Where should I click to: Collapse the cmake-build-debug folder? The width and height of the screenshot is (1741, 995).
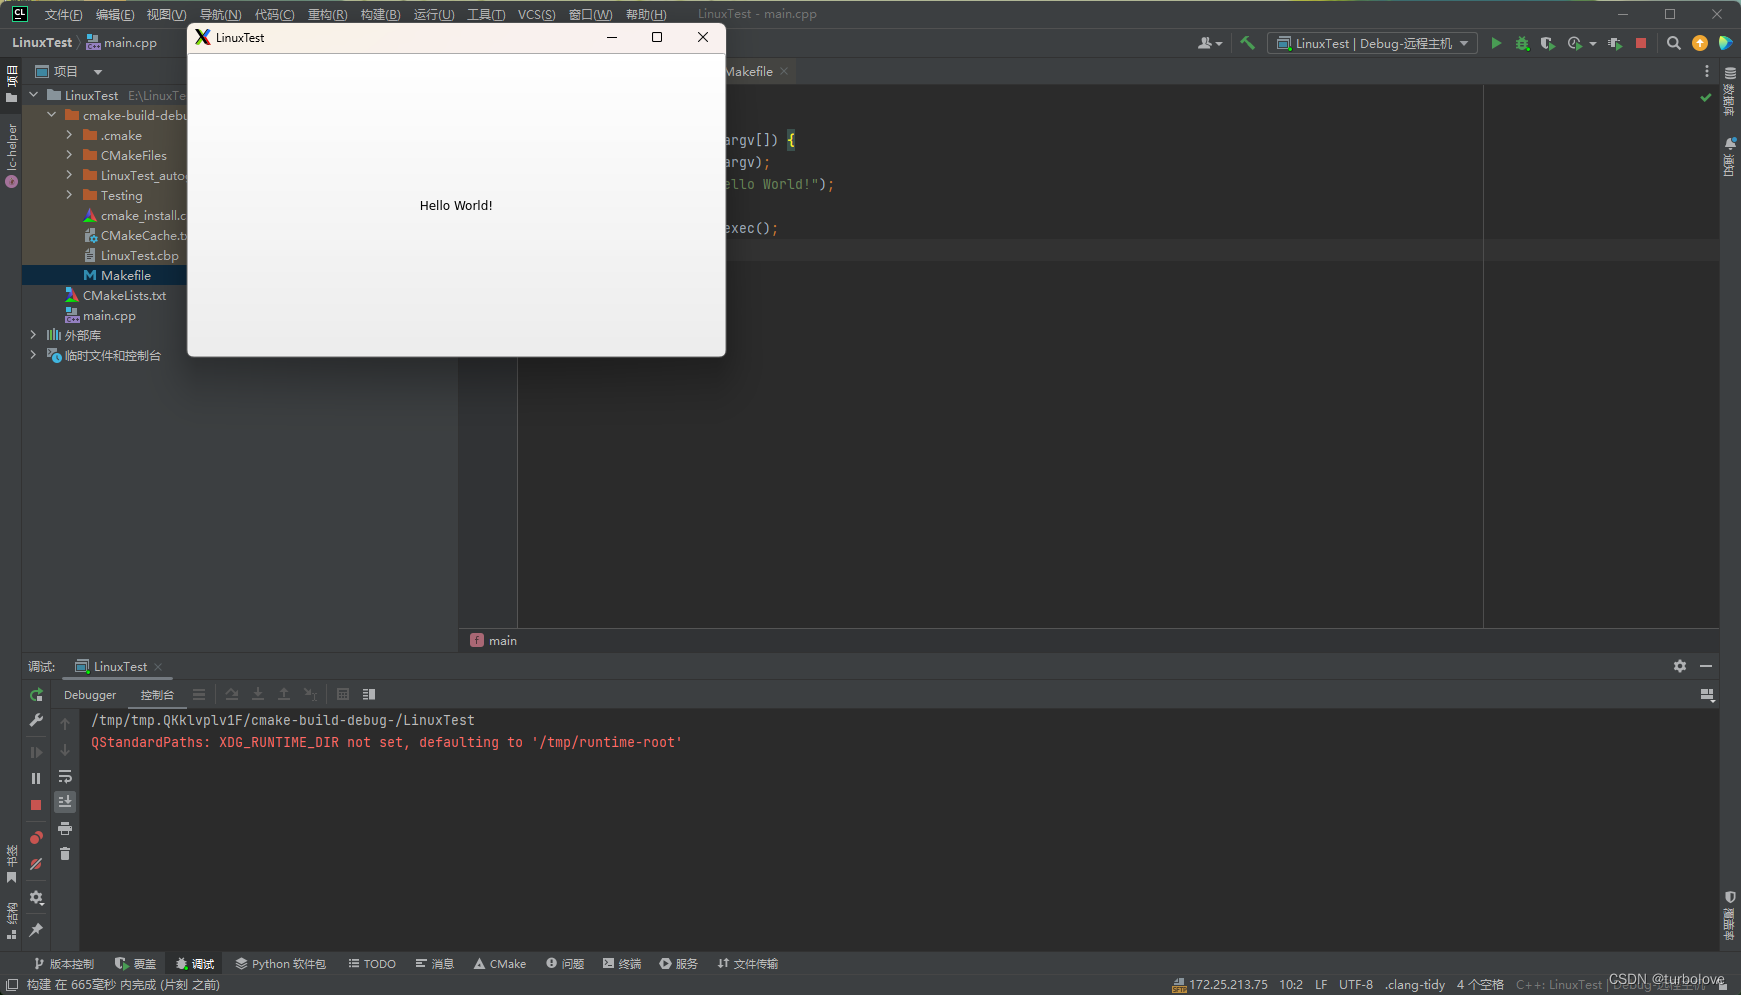click(x=52, y=114)
